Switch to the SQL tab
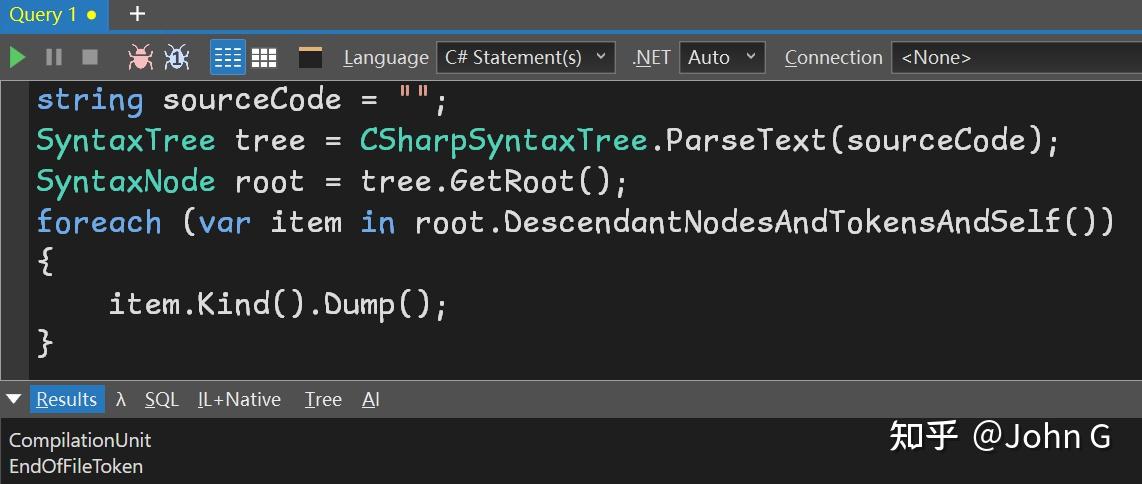Image resolution: width=1142 pixels, height=484 pixels. tap(161, 399)
